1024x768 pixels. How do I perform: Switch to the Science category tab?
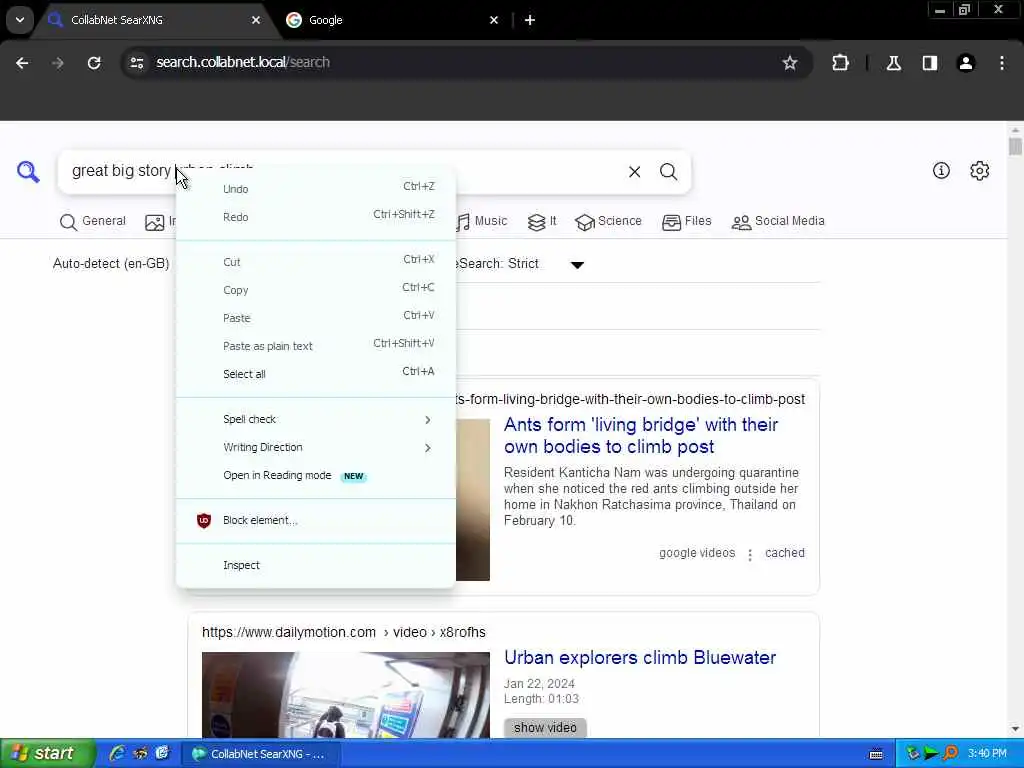(608, 221)
